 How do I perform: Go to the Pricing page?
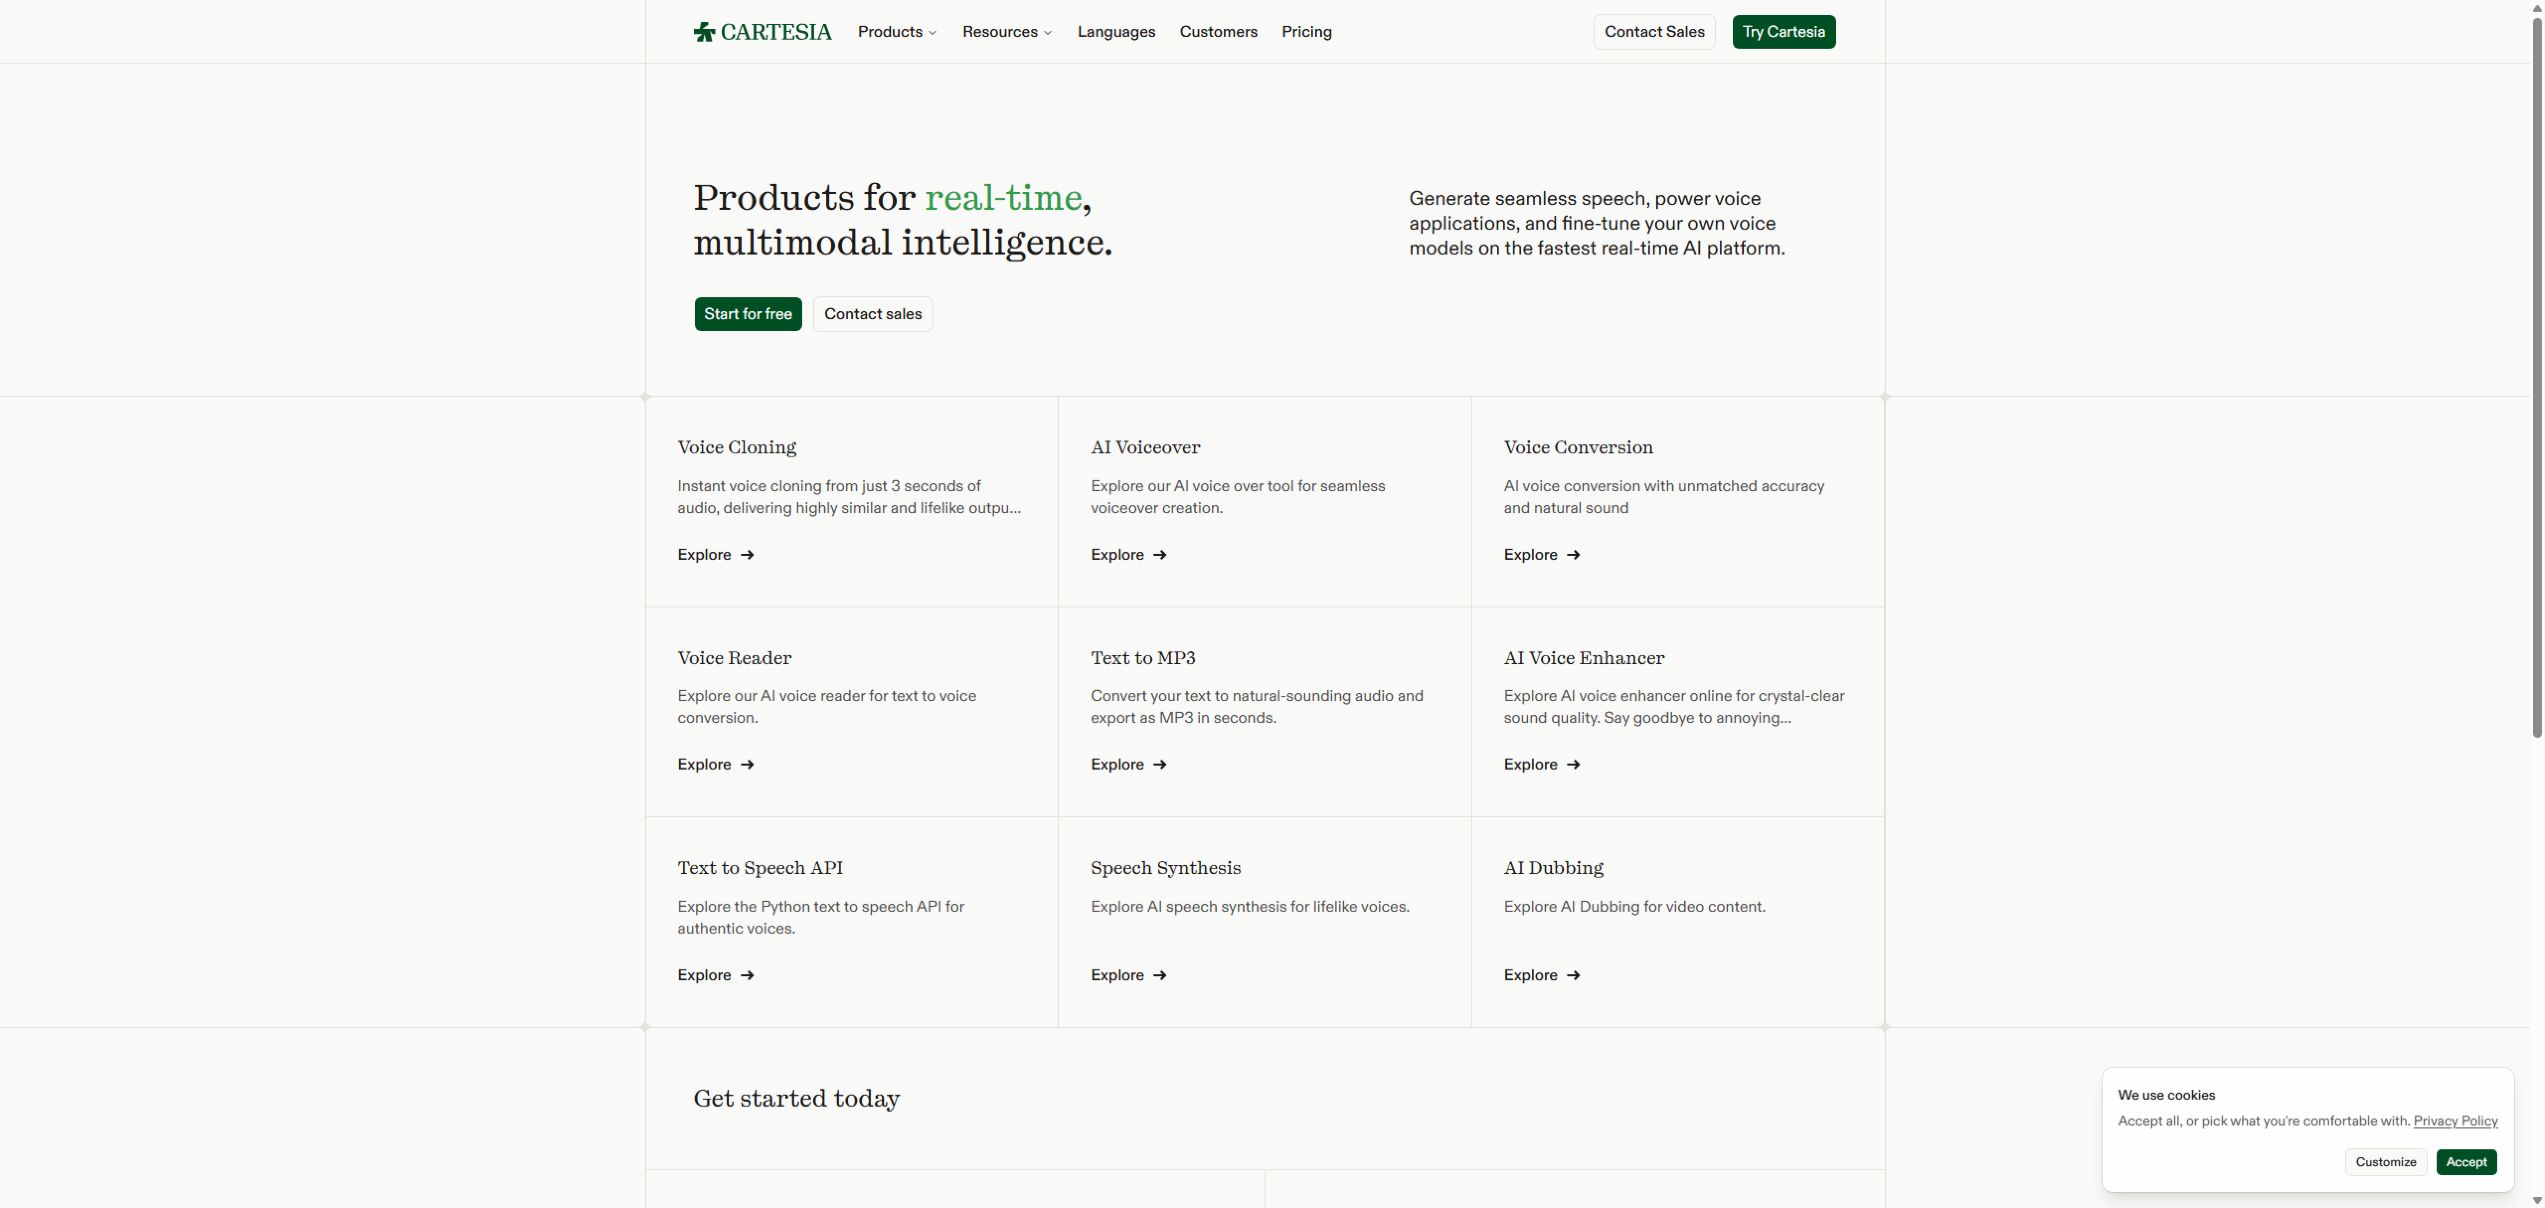[x=1306, y=32]
